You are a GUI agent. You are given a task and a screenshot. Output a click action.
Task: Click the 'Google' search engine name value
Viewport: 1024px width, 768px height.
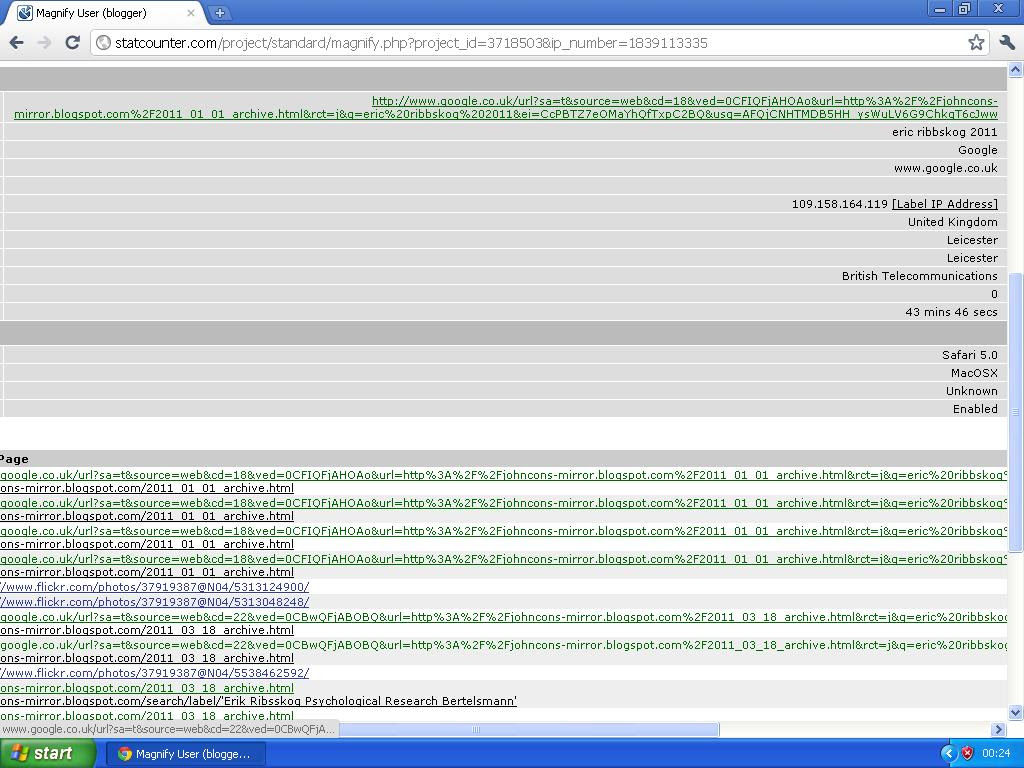coord(977,150)
